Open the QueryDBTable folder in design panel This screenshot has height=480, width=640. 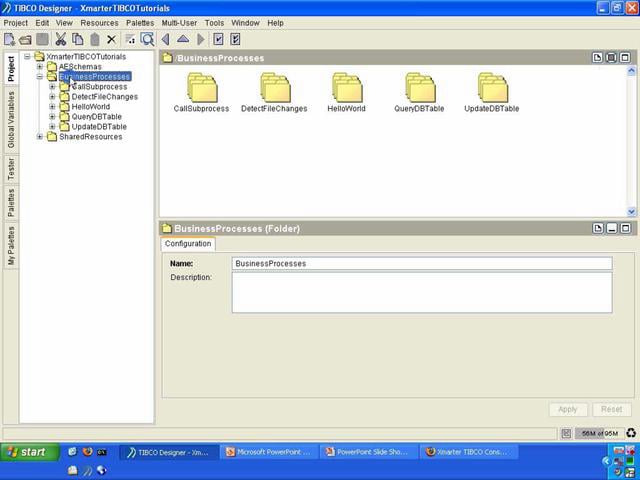(x=419, y=93)
